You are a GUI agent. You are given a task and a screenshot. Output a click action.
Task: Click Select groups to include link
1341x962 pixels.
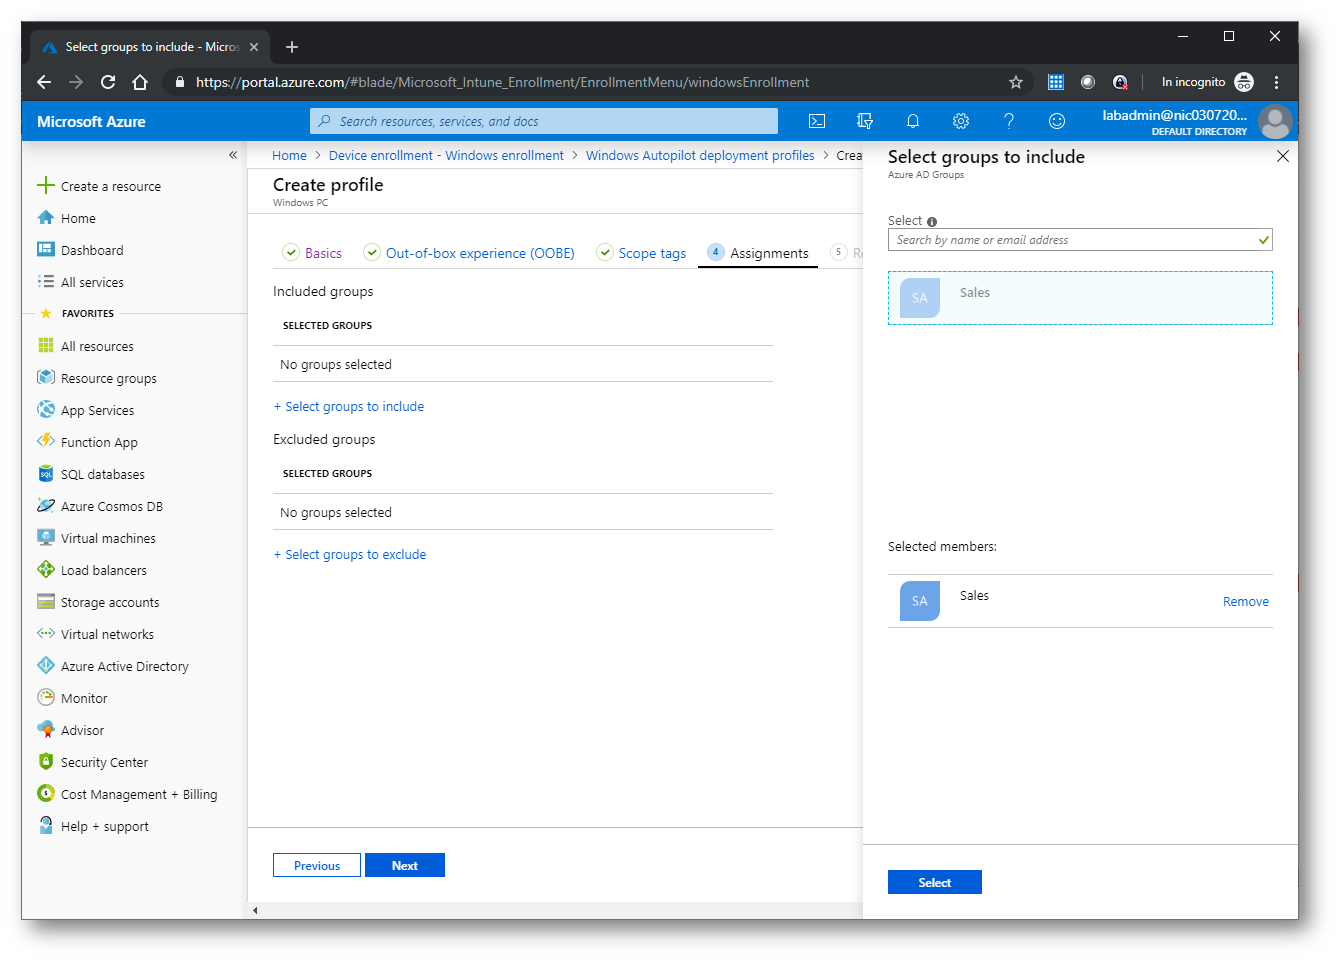349,406
